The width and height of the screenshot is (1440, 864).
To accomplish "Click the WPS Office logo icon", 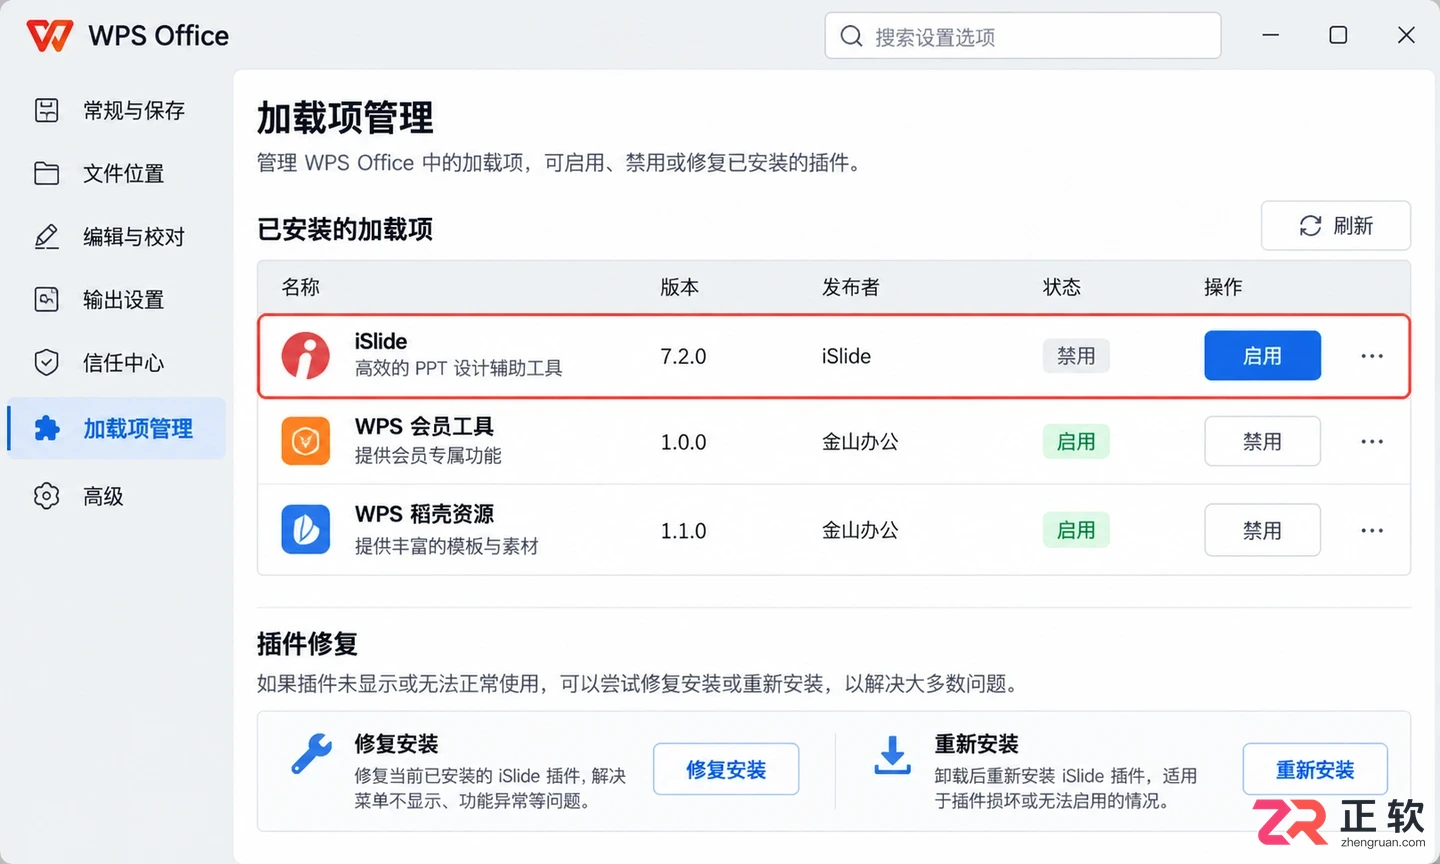I will coord(50,36).
